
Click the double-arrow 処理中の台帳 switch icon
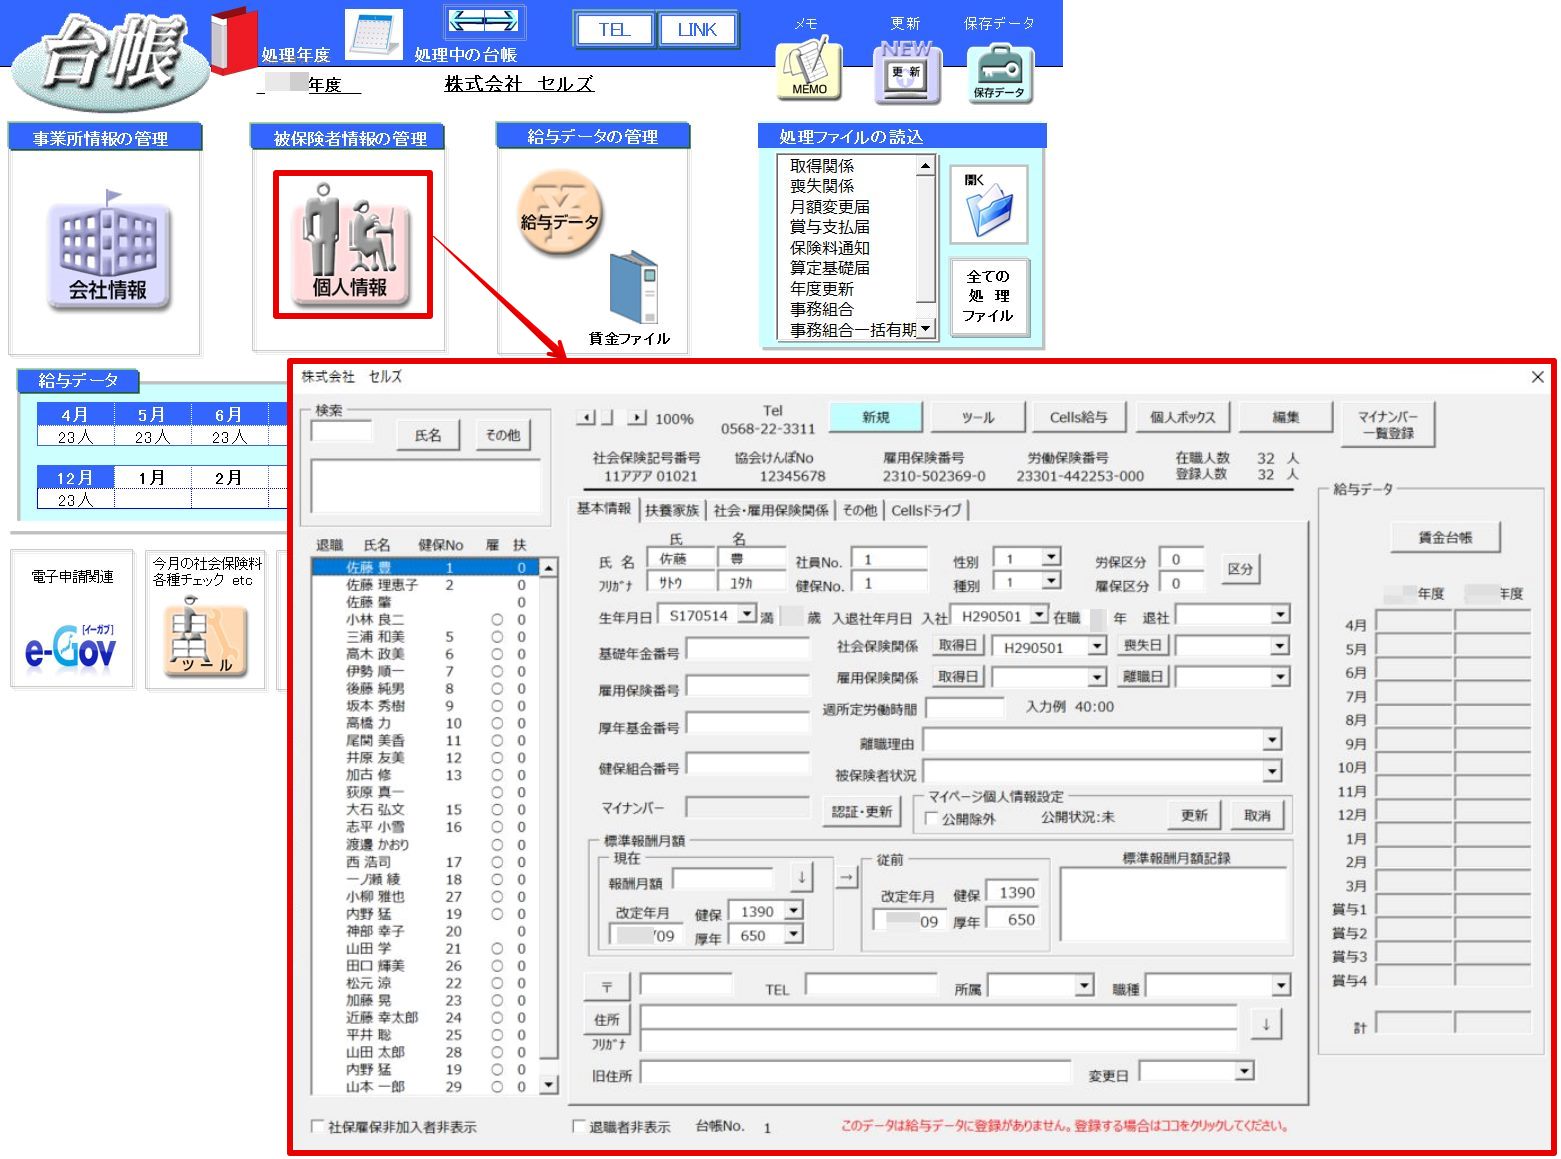click(483, 21)
